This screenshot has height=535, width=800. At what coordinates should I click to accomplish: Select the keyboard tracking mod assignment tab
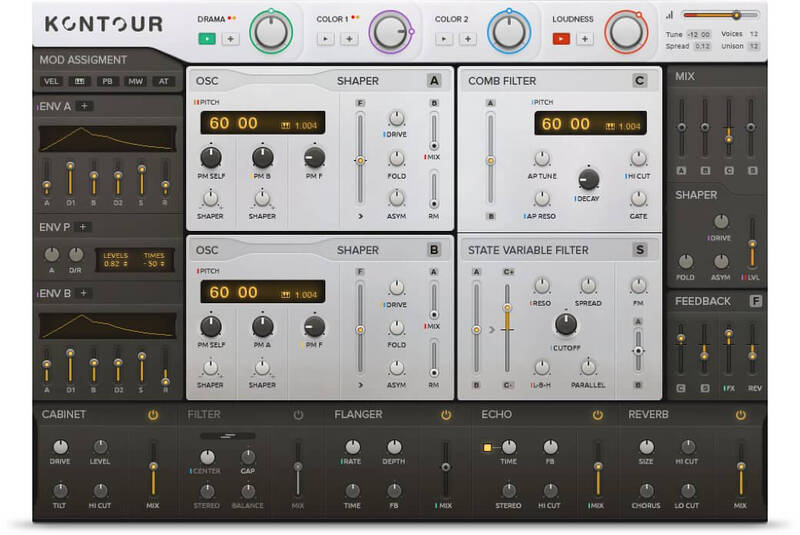tap(80, 81)
